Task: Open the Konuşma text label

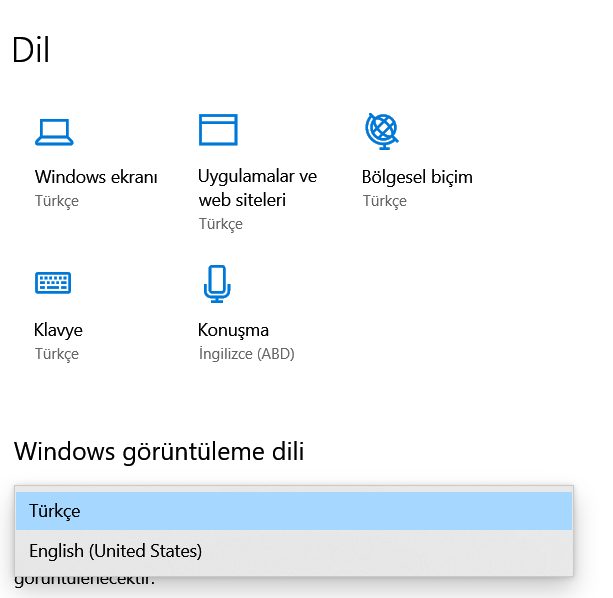Action: [233, 330]
